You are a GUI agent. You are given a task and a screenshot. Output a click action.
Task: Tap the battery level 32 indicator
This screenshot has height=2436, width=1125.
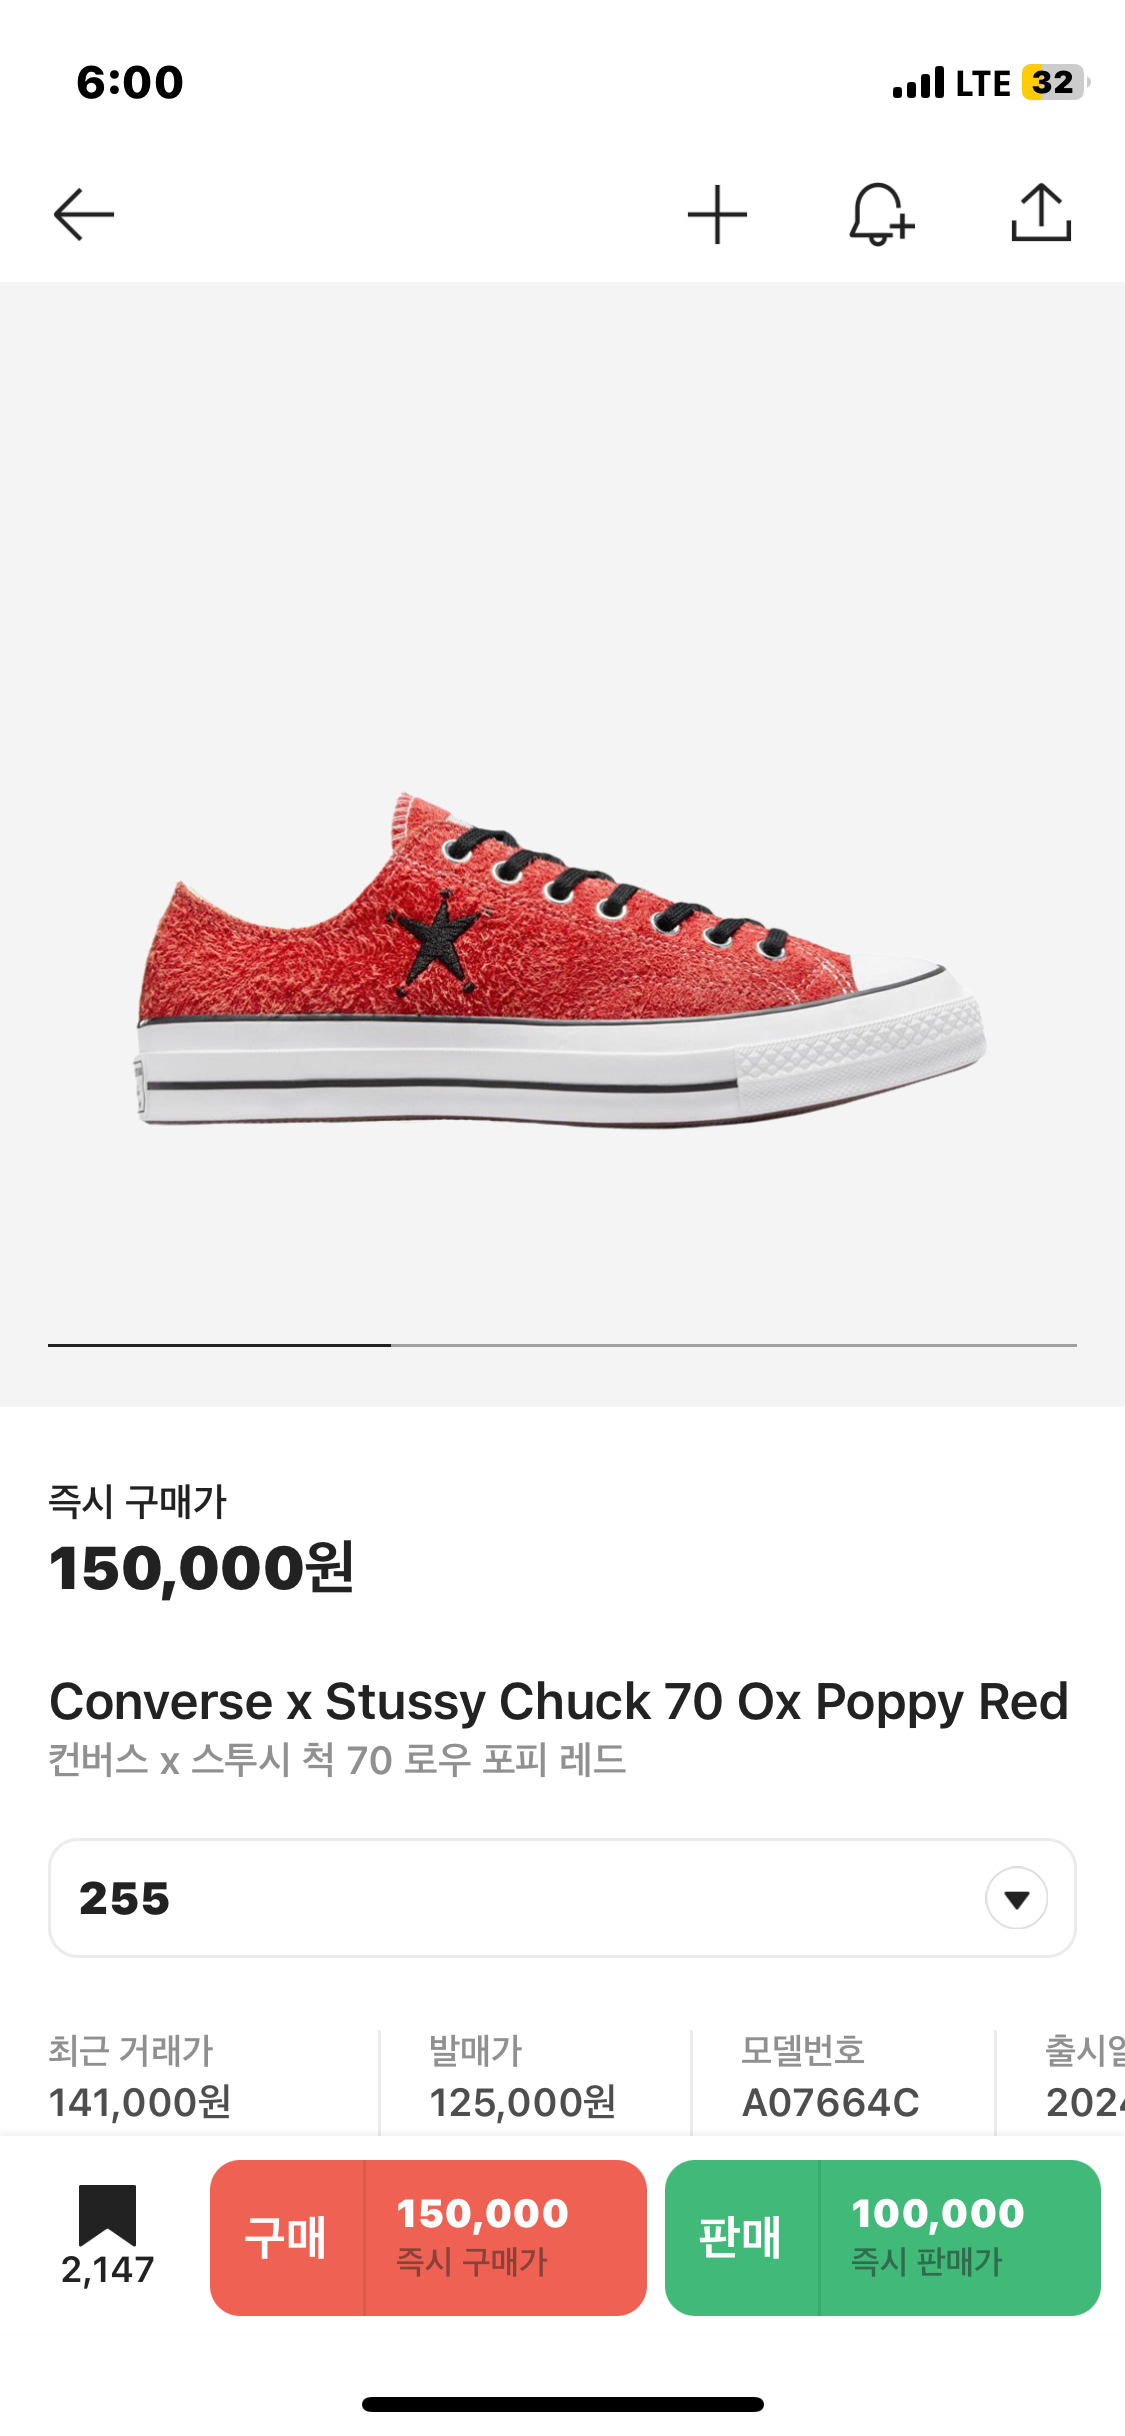(x=1054, y=82)
